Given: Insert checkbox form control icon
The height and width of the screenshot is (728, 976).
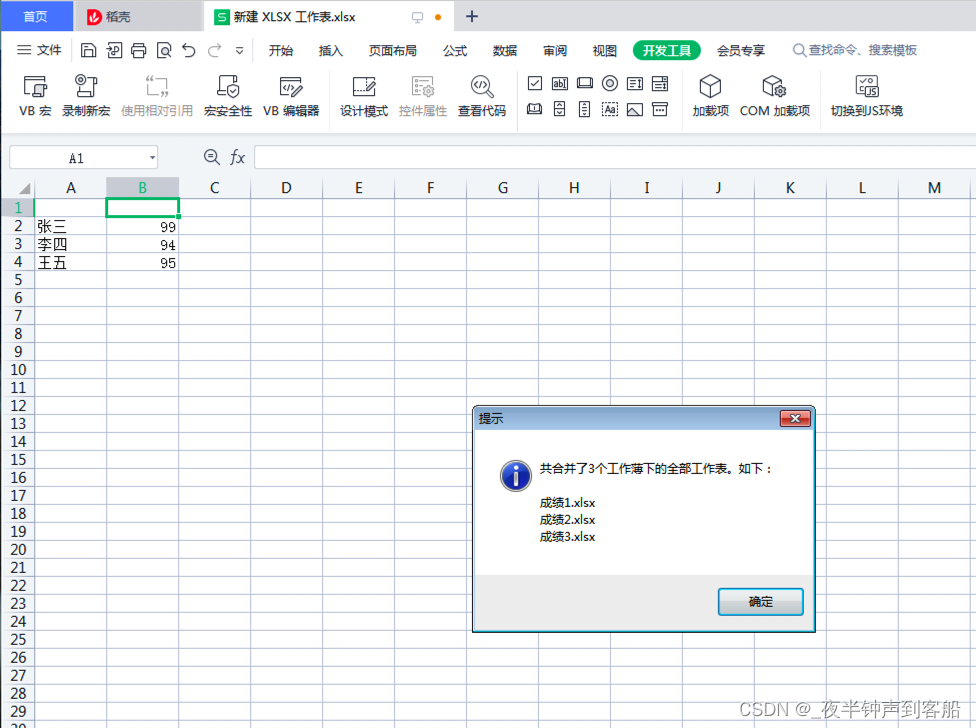Looking at the screenshot, I should pos(535,83).
